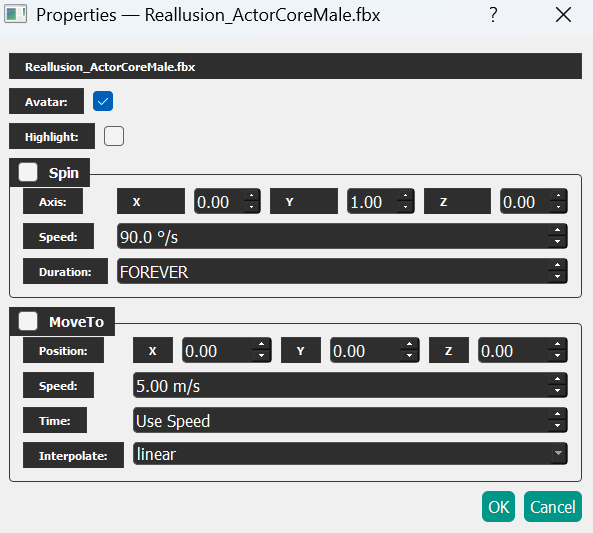
Task: Increase MoveTo Position Z with up arrow
Action: (x=557, y=344)
